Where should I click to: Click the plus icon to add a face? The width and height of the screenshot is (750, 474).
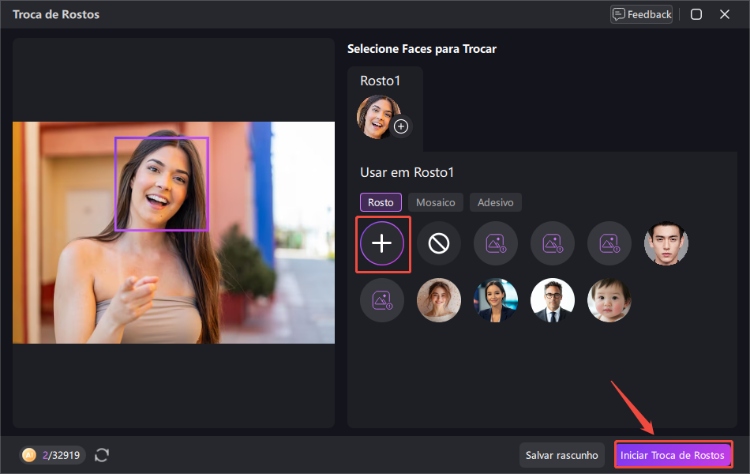(x=382, y=243)
